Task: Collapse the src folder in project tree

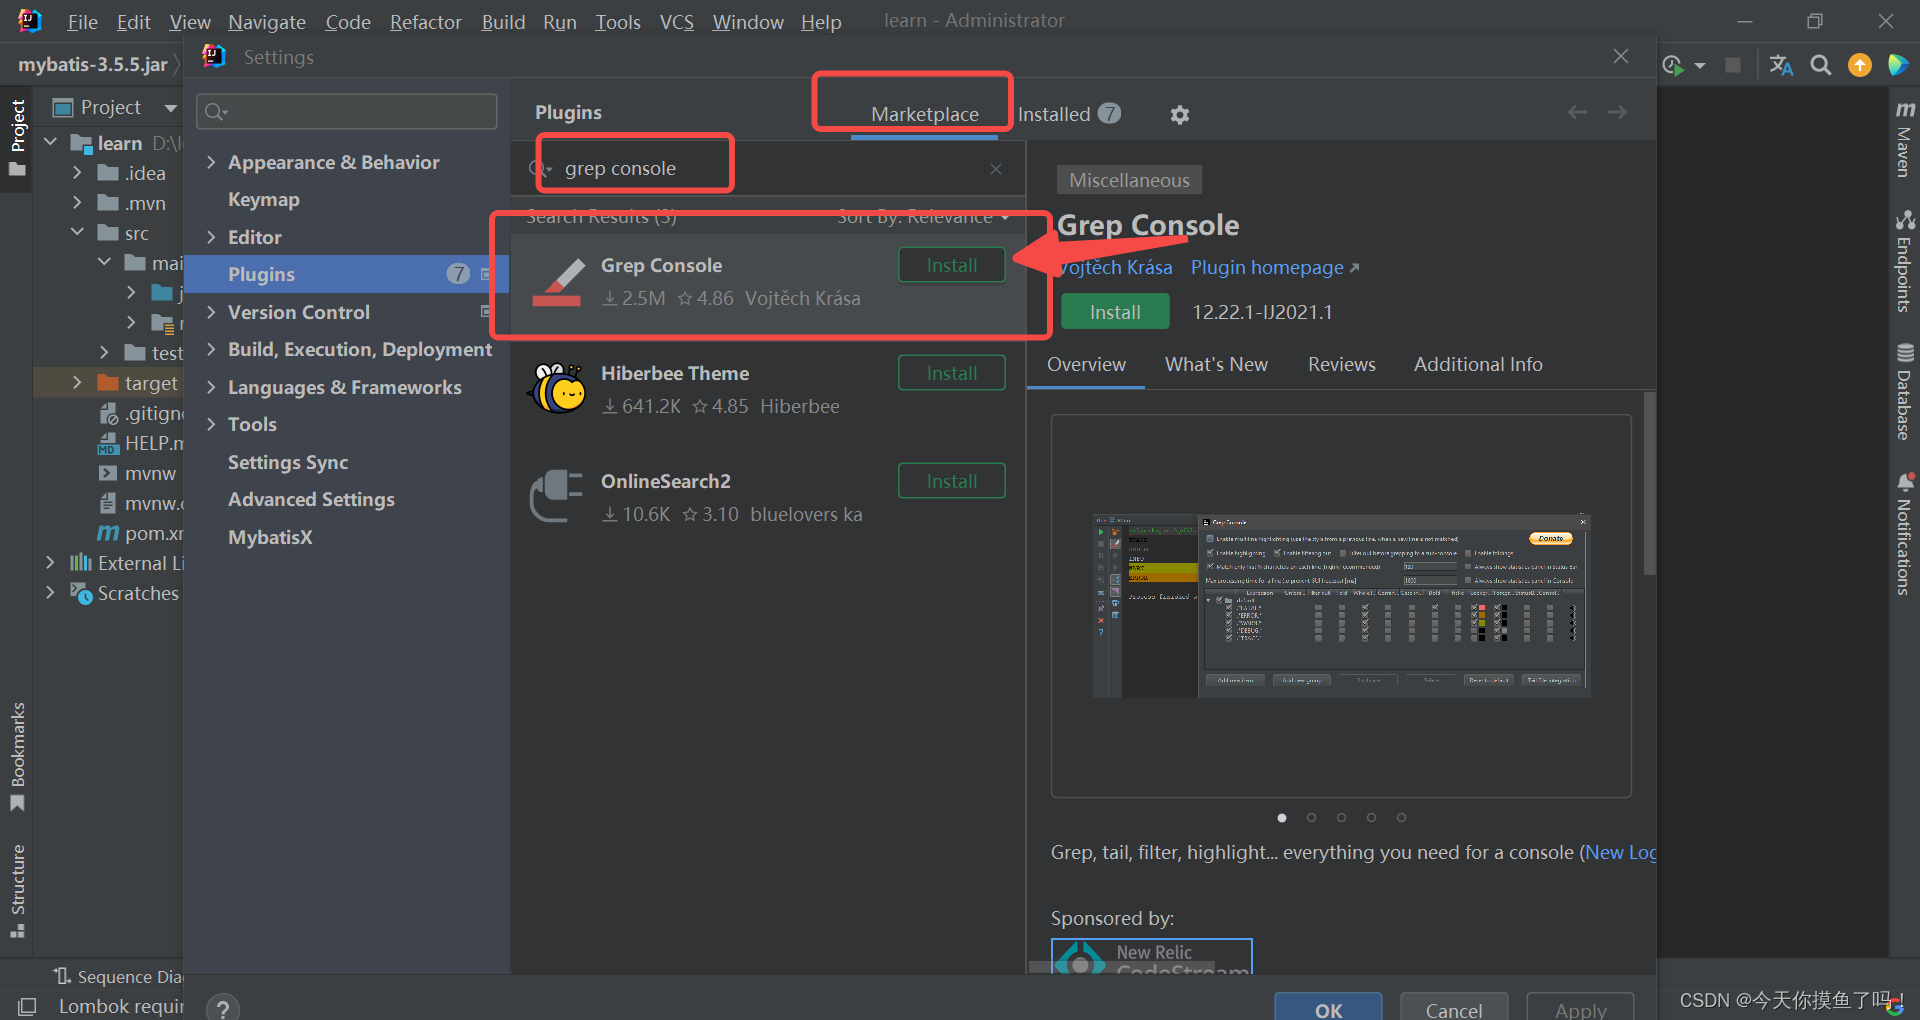Action: [77, 232]
